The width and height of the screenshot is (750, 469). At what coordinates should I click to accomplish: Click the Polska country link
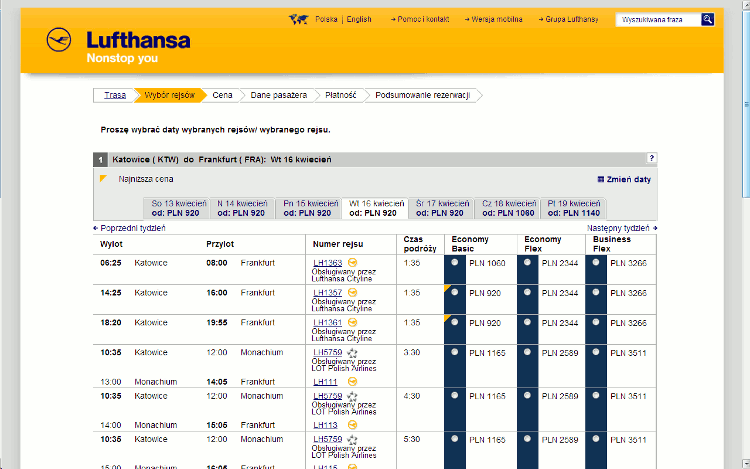tap(326, 19)
